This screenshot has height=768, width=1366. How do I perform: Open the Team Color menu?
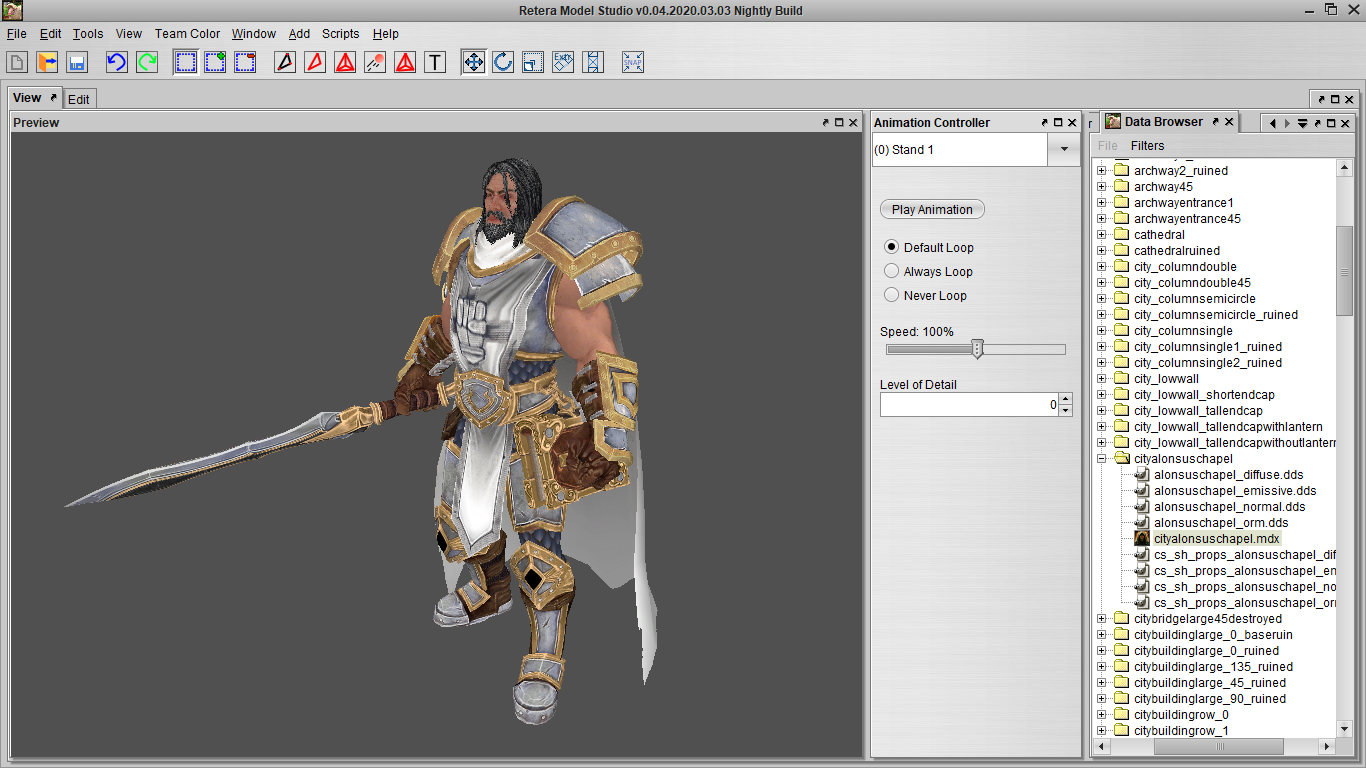[187, 34]
